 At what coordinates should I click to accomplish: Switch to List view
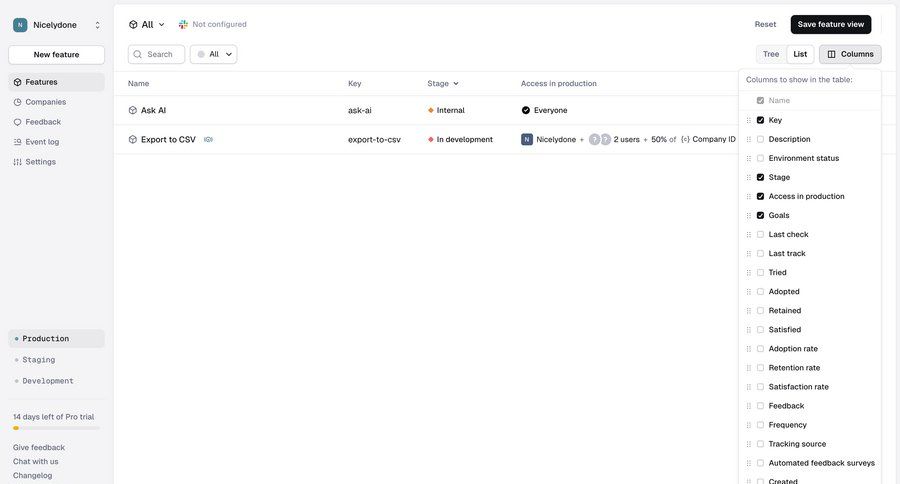[x=800, y=54]
